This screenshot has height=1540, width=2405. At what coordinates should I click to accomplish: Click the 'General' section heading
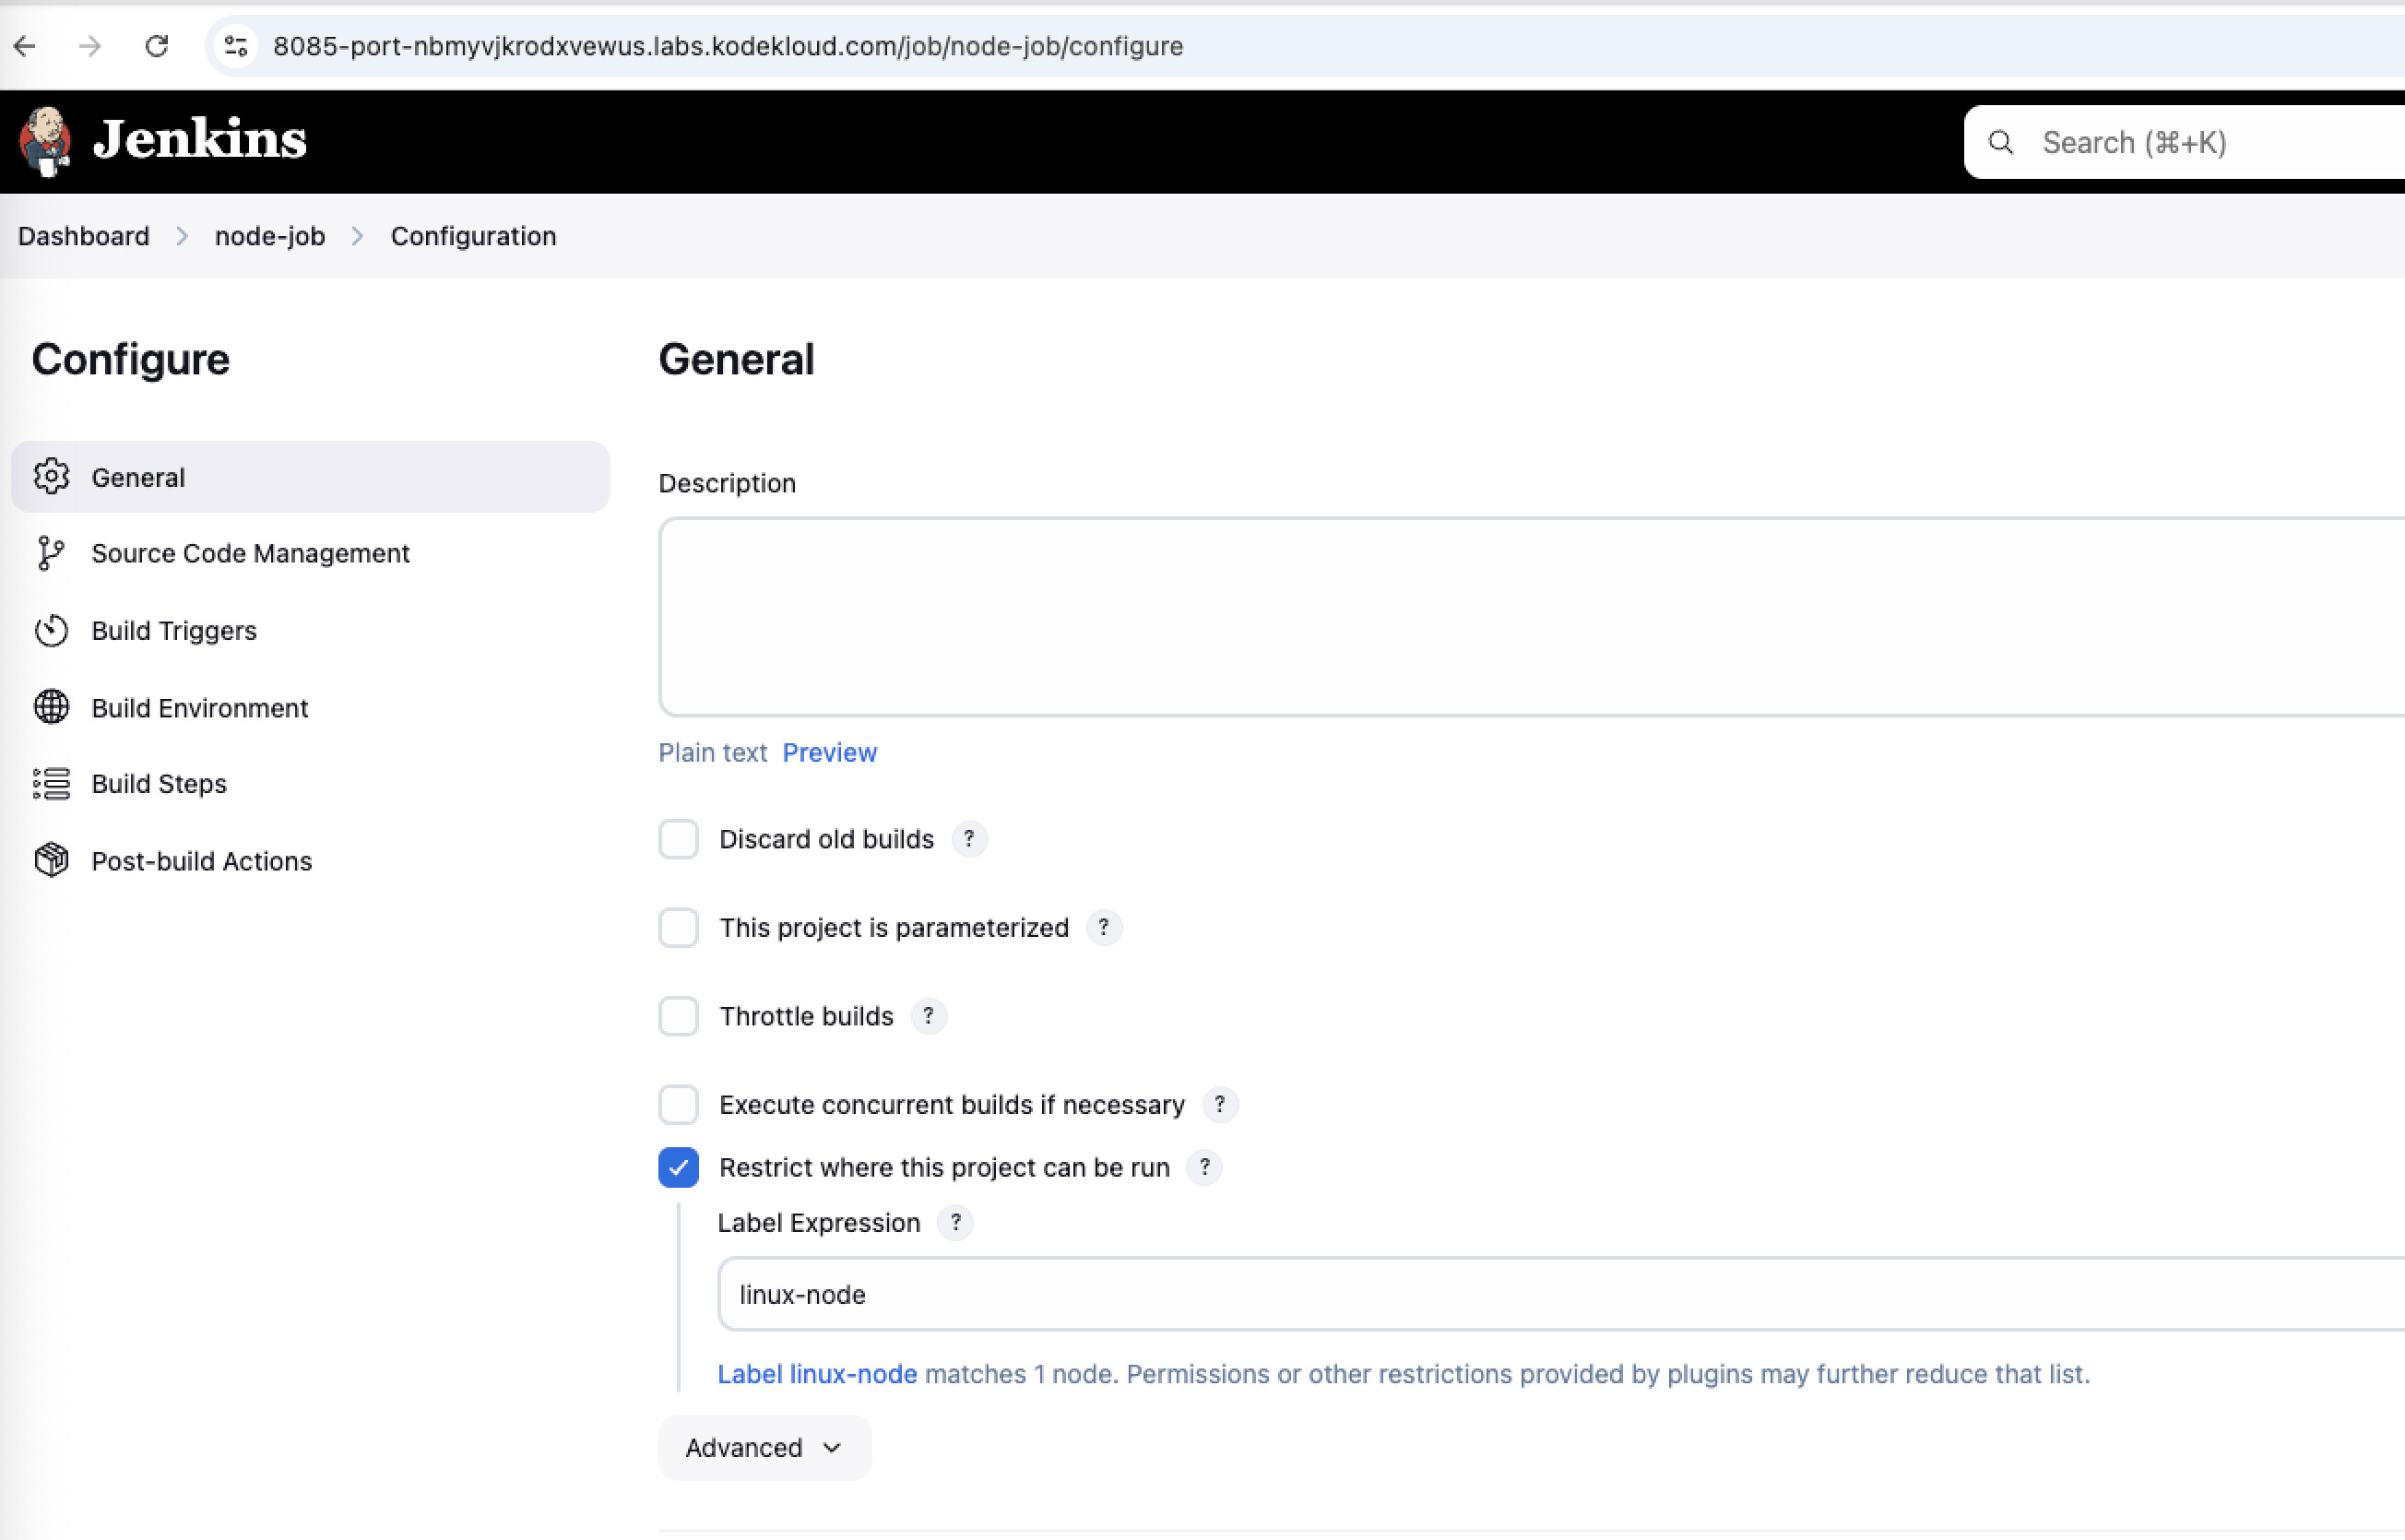tap(736, 359)
